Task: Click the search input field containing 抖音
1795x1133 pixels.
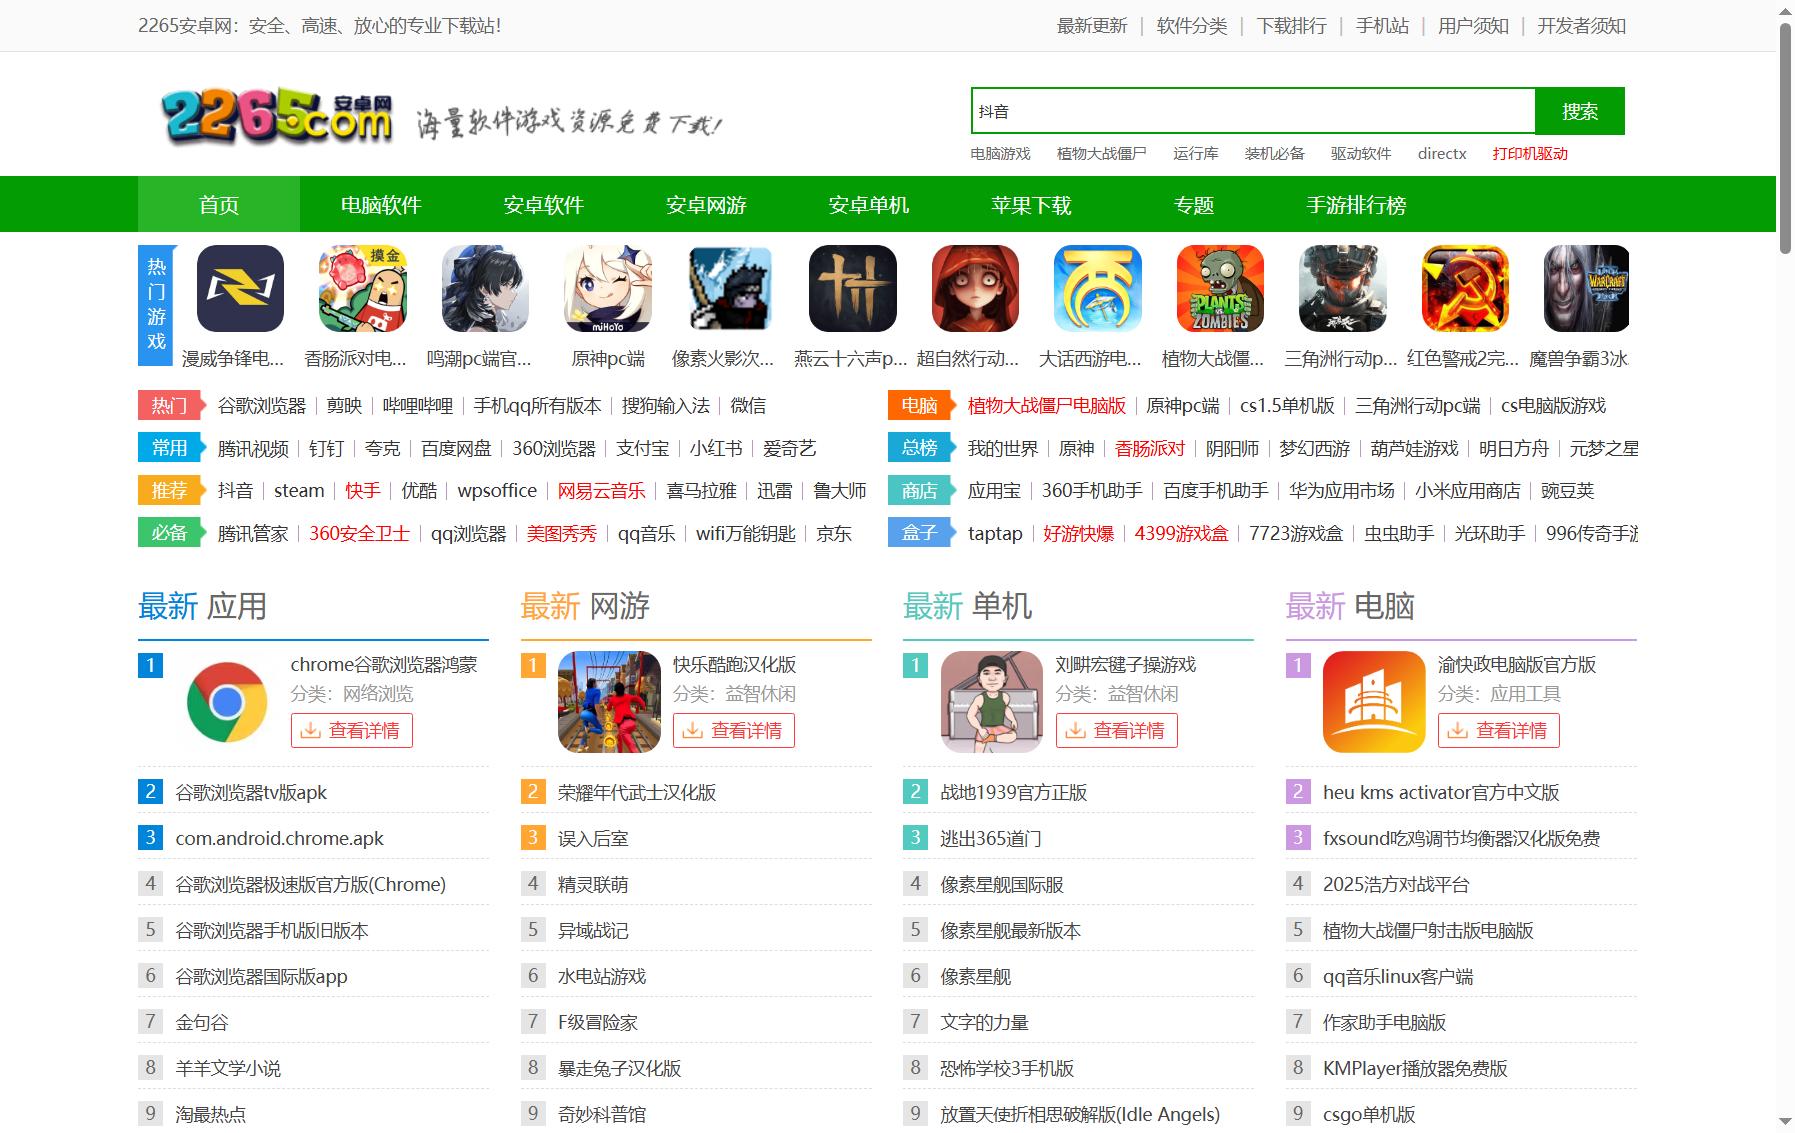Action: pyautogui.click(x=1253, y=111)
